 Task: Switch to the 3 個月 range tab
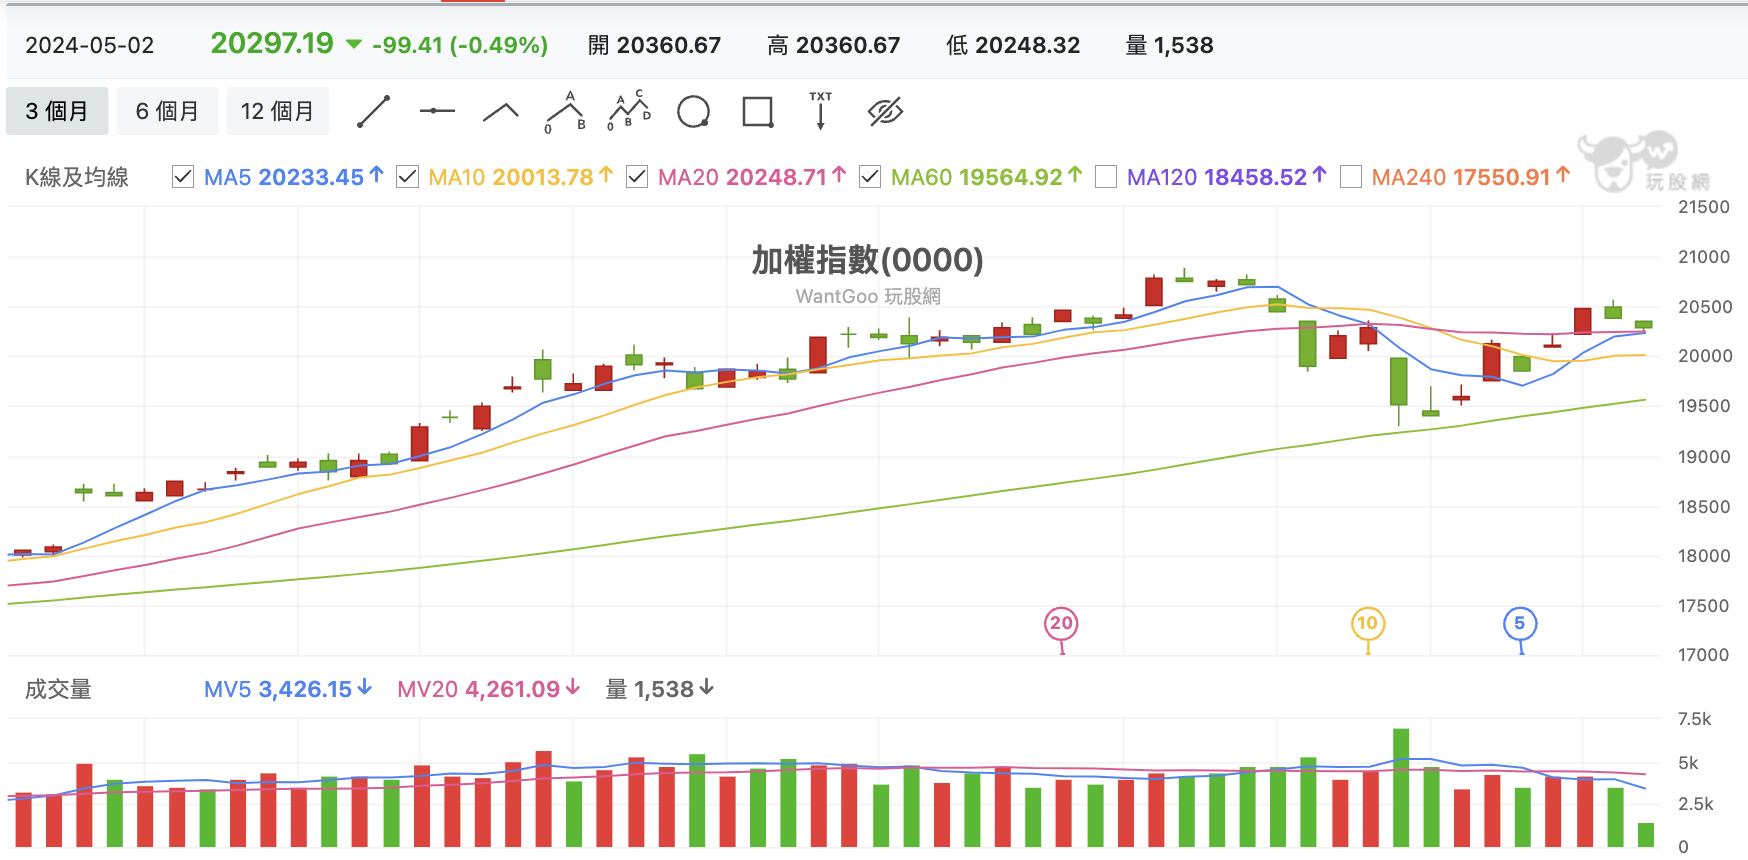(x=57, y=111)
